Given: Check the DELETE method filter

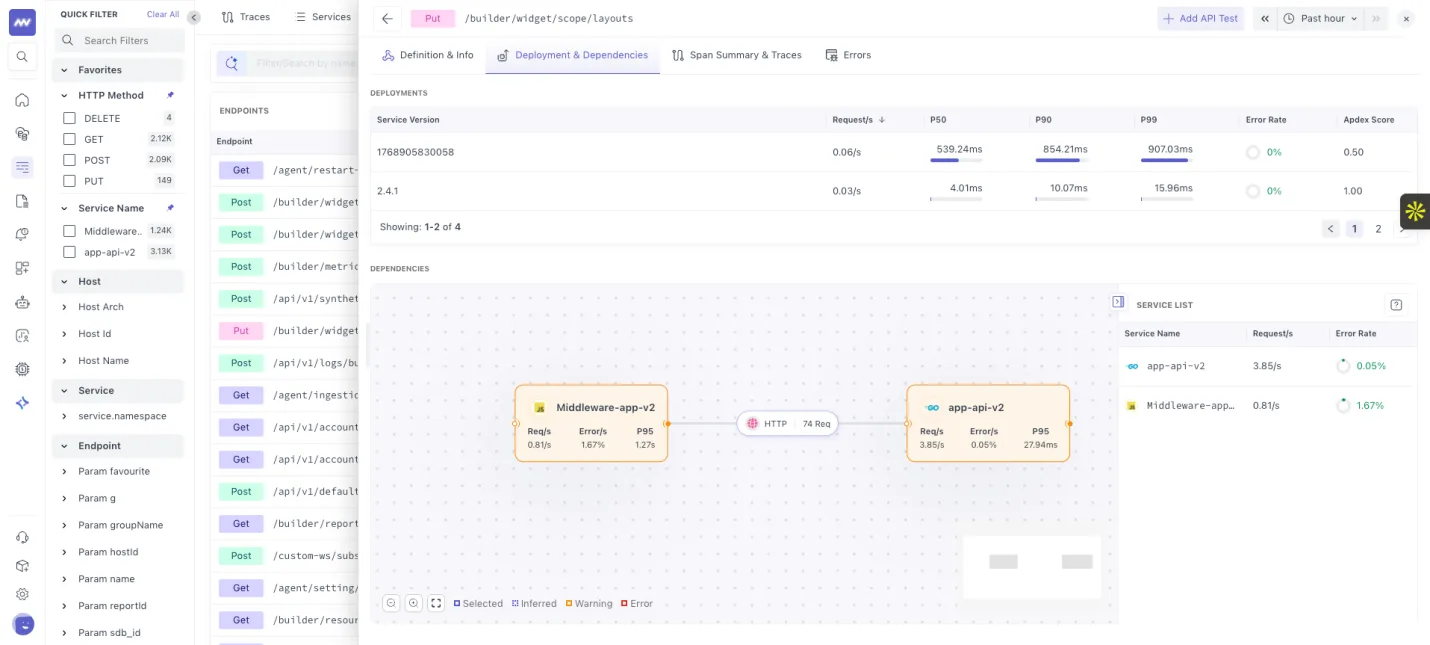Looking at the screenshot, I should tap(70, 118).
